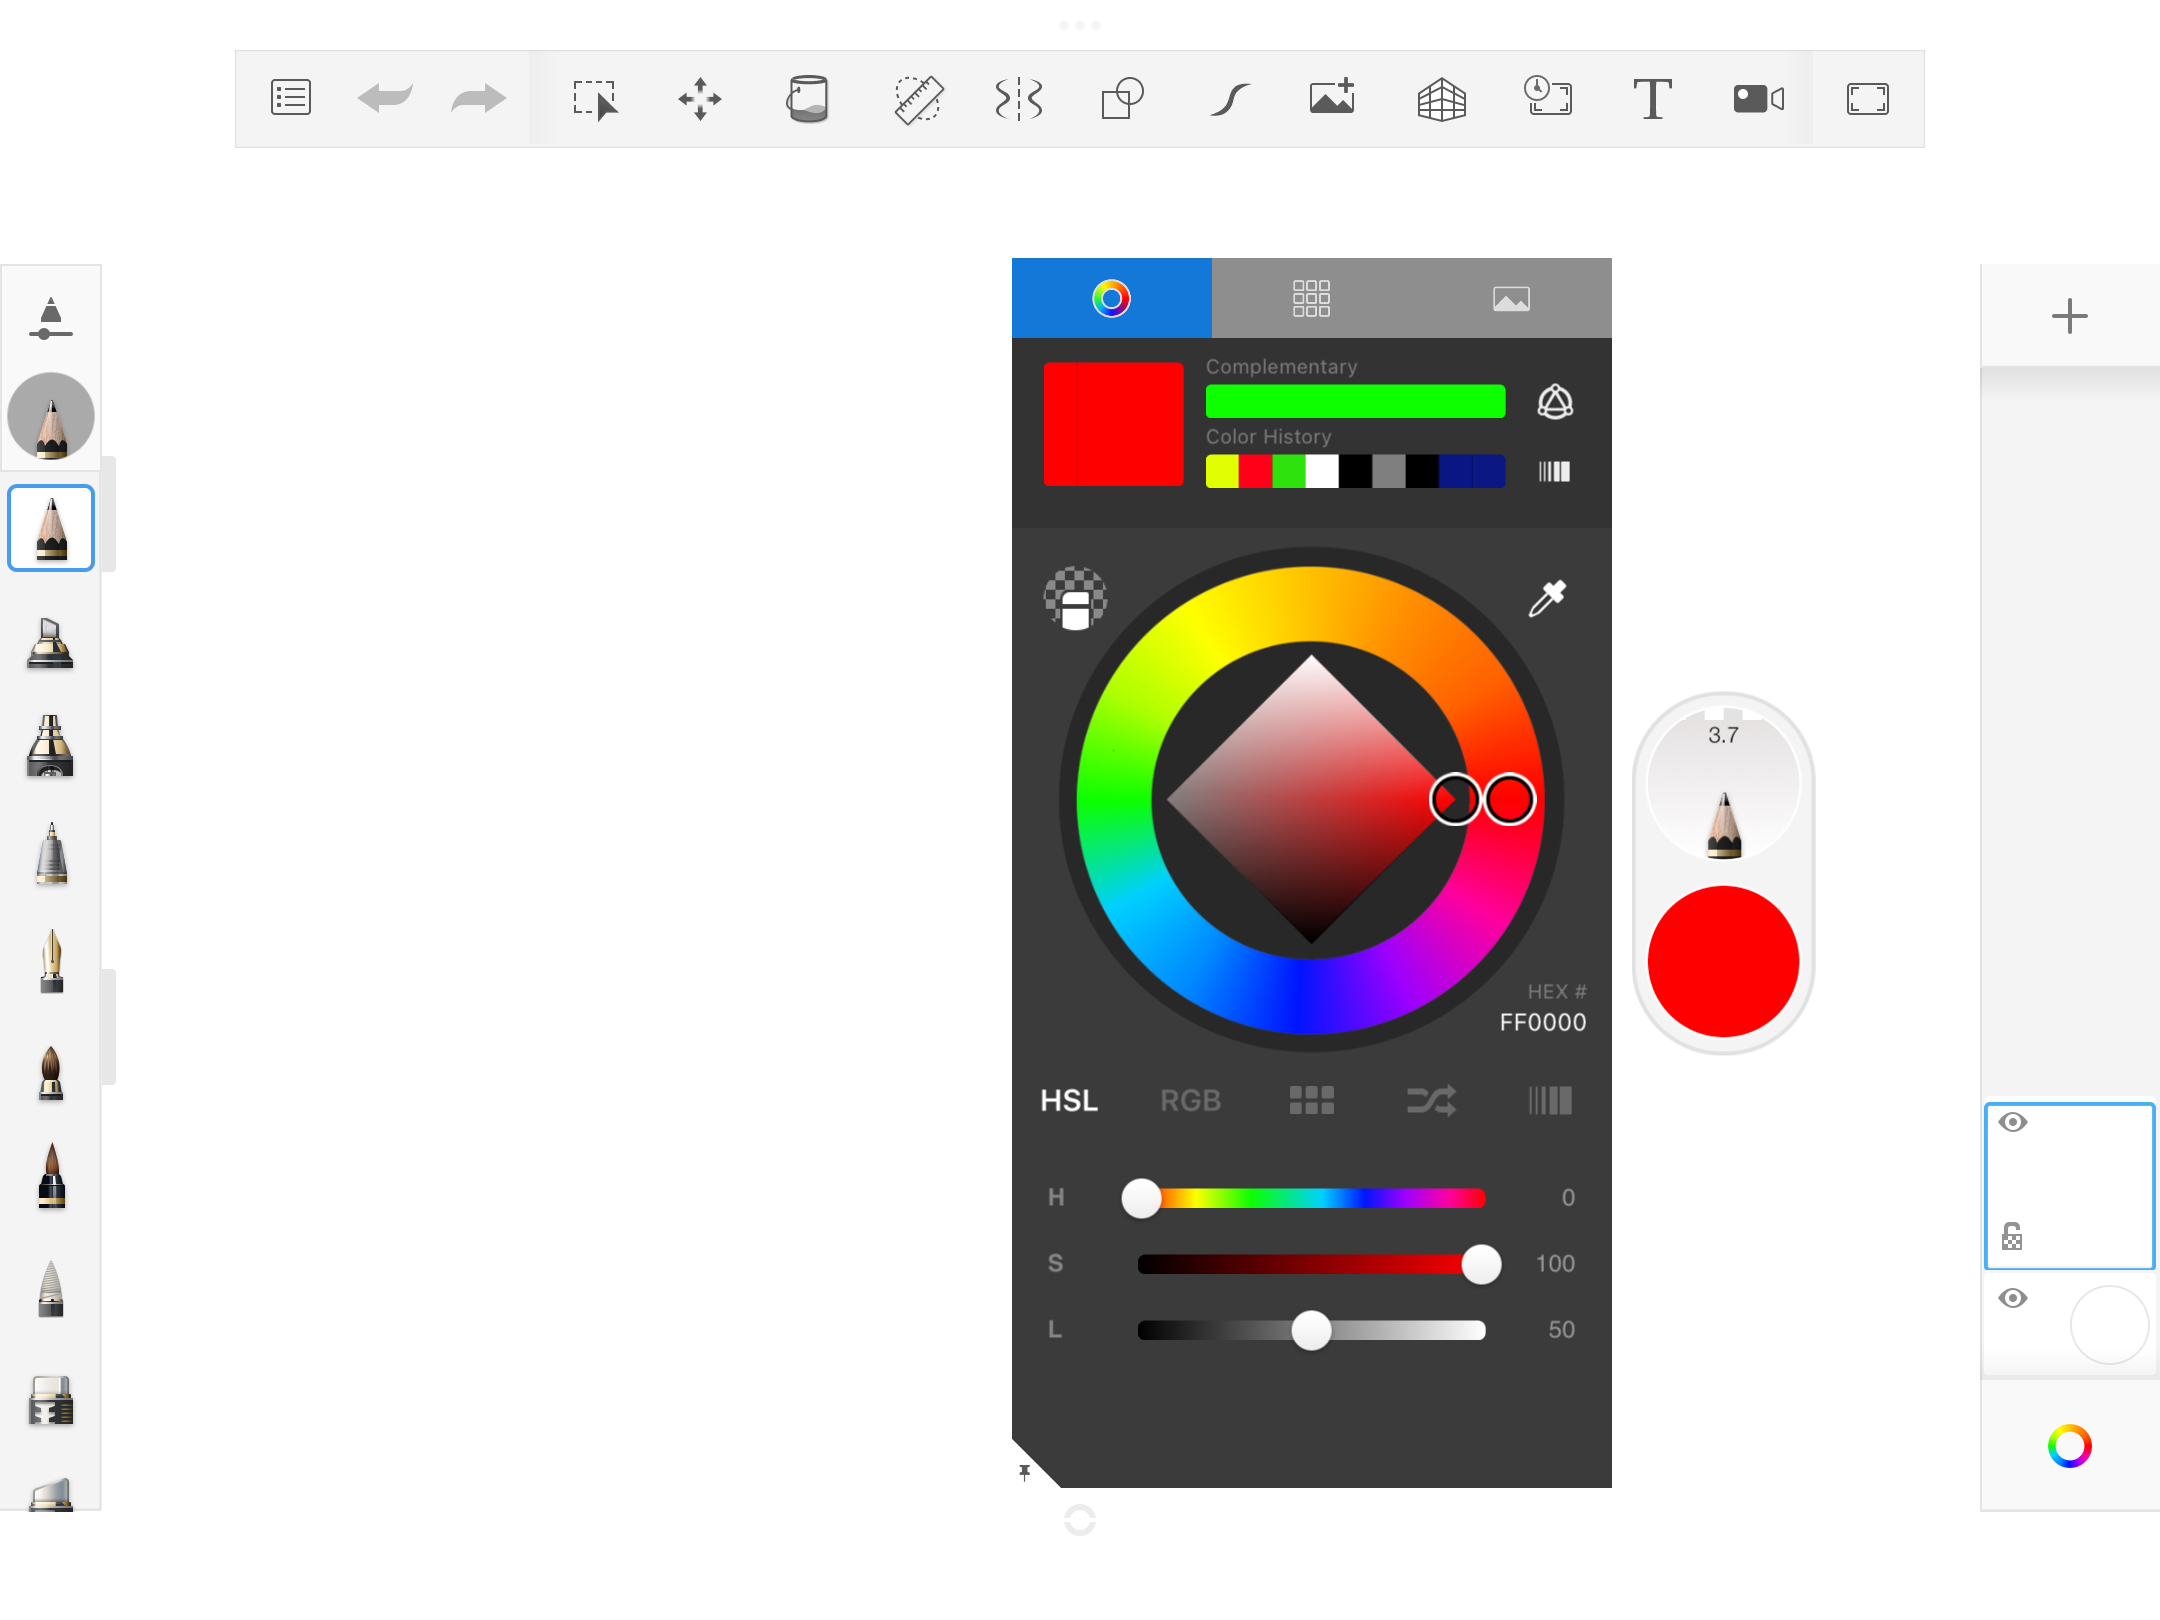Select the Flood Fill bucket tool

click(807, 99)
